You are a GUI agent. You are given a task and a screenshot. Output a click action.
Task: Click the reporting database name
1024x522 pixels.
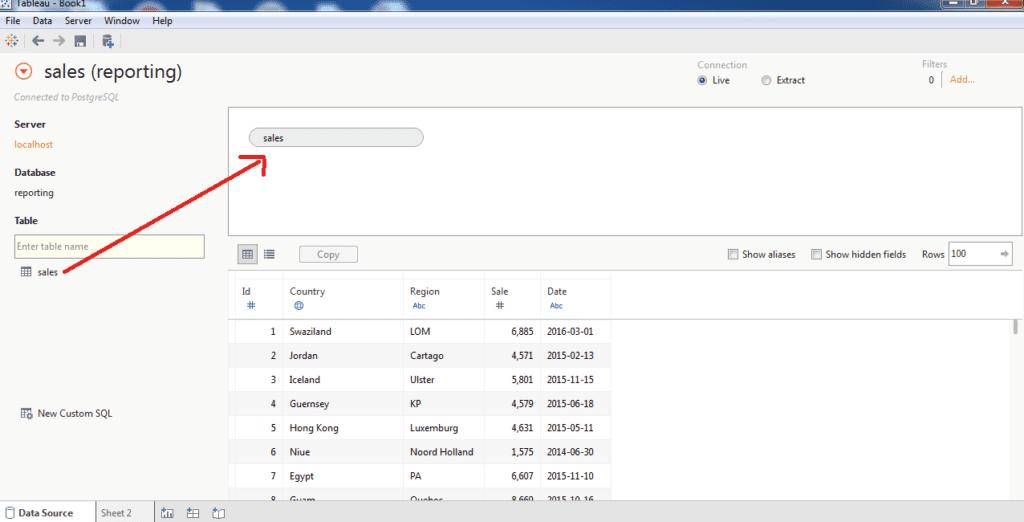point(34,193)
